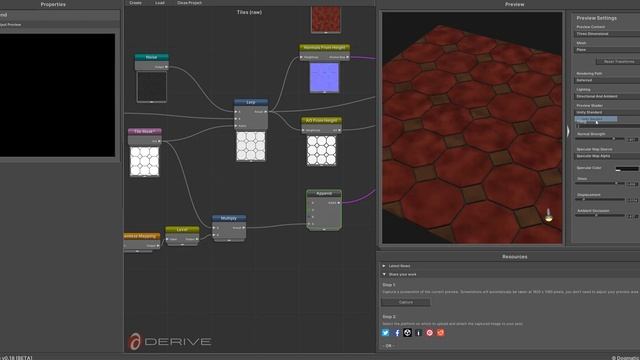Adjust the Normal Strength slider

coord(600,139)
